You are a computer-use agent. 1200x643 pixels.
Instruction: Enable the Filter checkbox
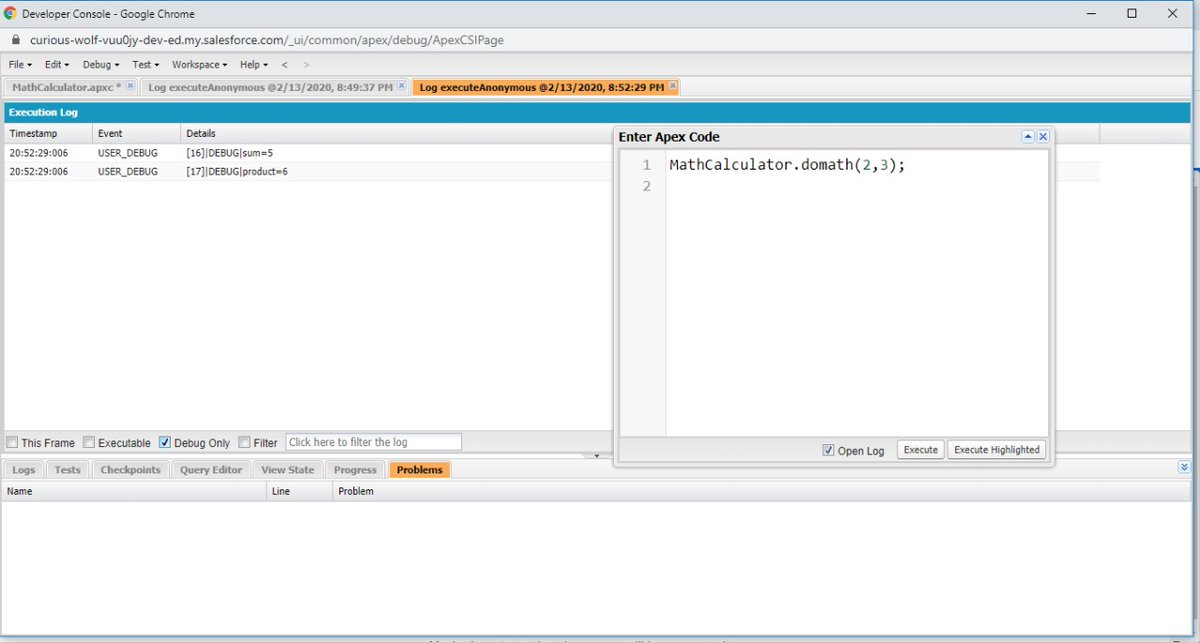pos(244,442)
